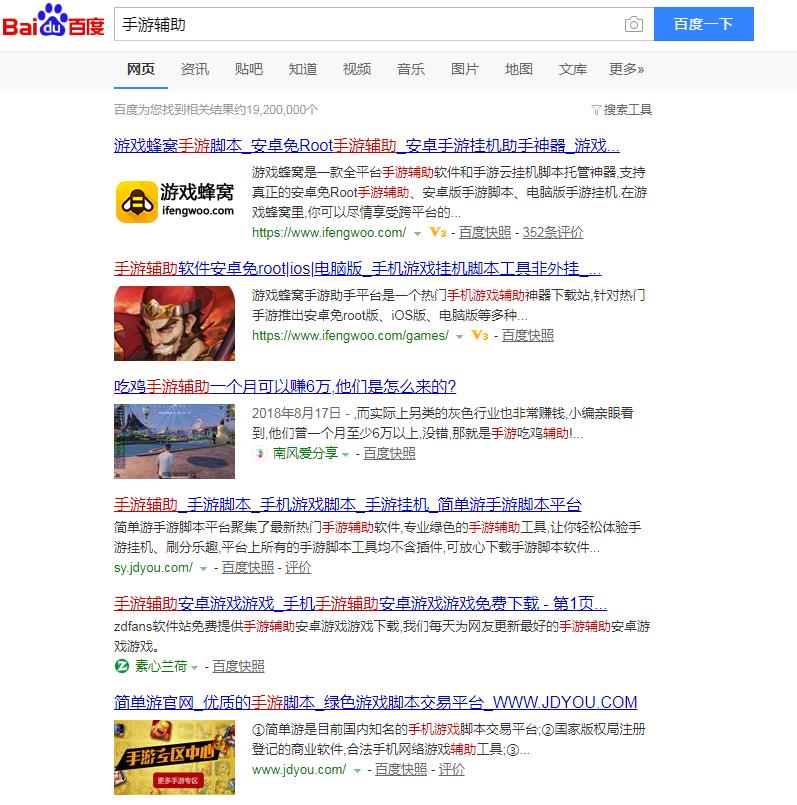Click 游戏蜂窝 ifengwoo.com logo thumbnail
797x805 pixels.
[x=175, y=201]
